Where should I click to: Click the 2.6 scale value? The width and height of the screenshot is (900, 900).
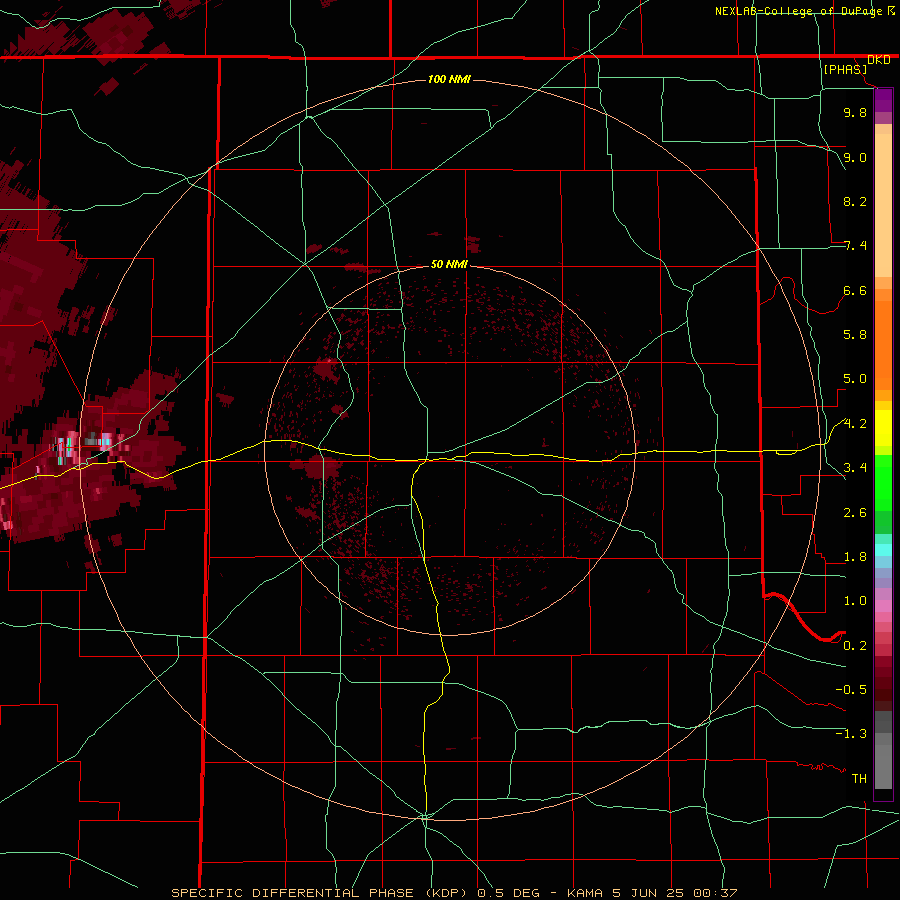(855, 513)
